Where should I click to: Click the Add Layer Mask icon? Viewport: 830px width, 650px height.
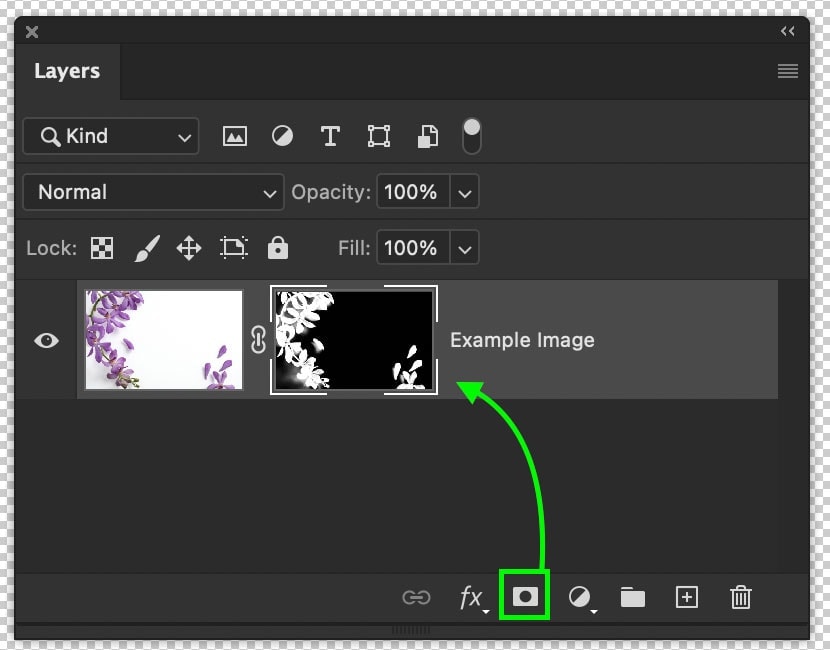(524, 596)
